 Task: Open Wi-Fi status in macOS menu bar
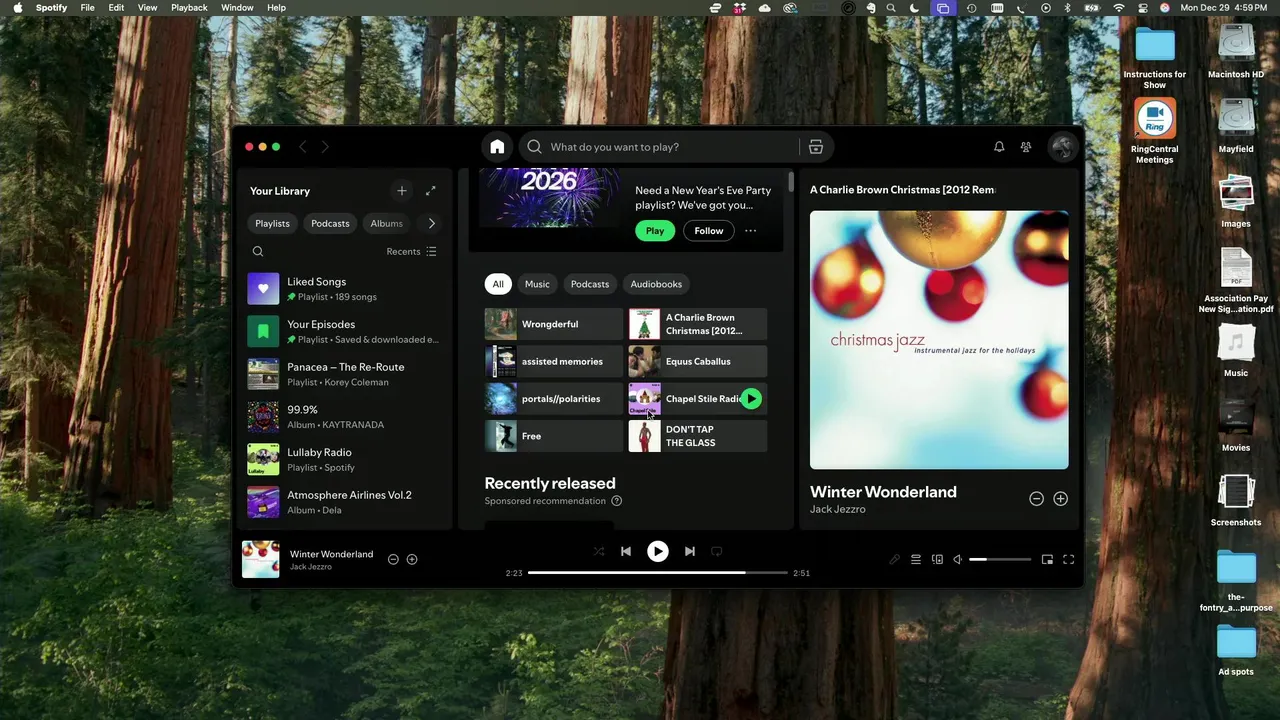[x=1119, y=8]
